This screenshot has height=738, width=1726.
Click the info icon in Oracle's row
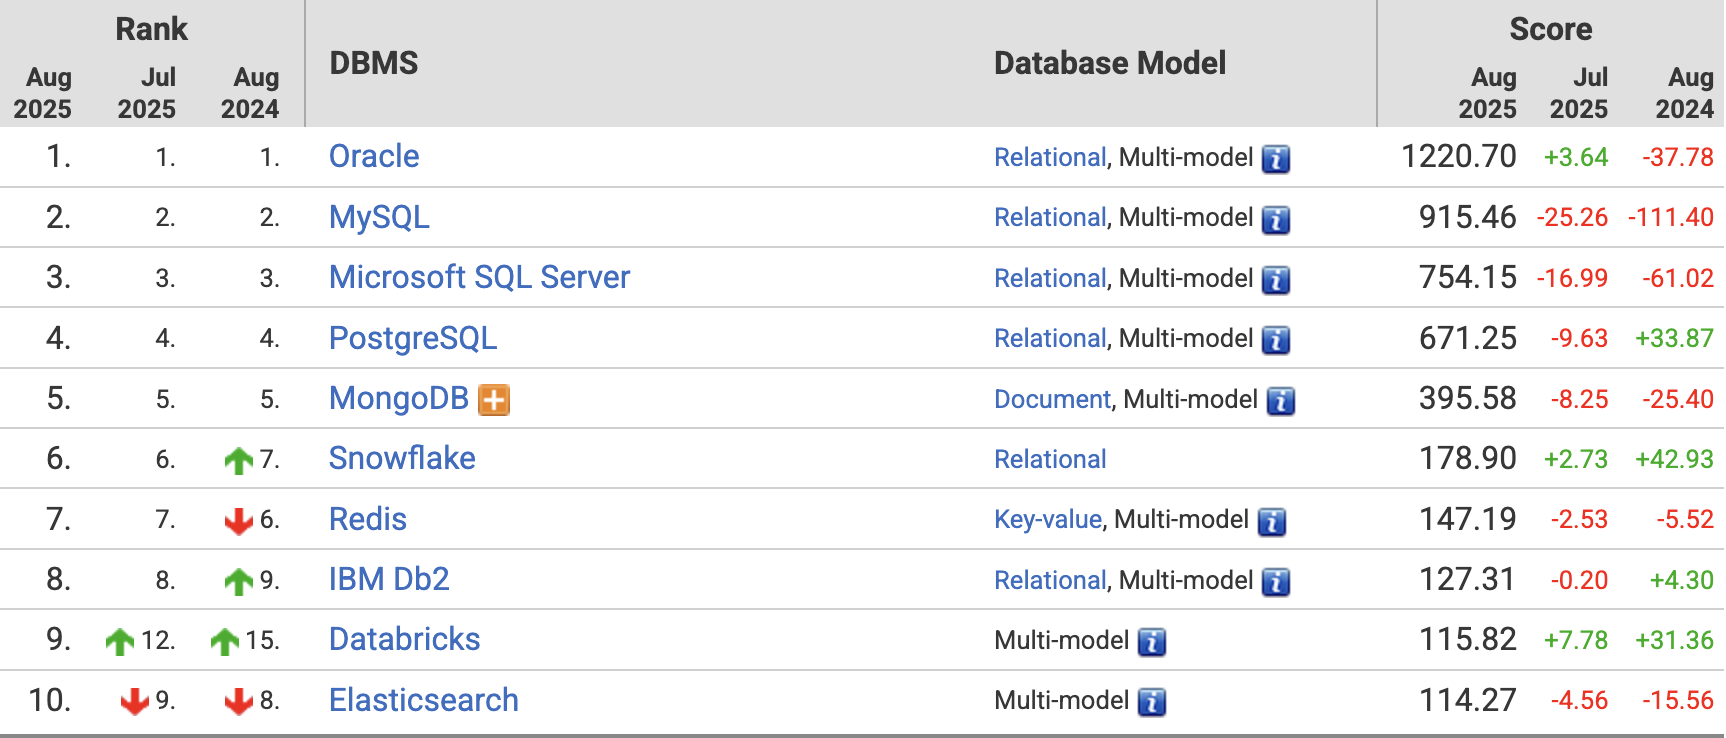click(x=1275, y=159)
